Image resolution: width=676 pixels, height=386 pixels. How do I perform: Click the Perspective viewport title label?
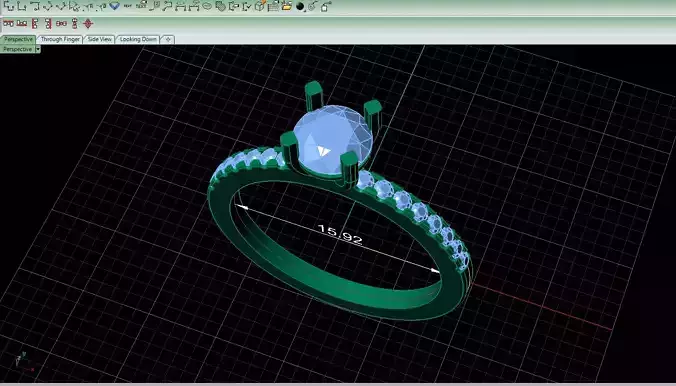[x=18, y=49]
